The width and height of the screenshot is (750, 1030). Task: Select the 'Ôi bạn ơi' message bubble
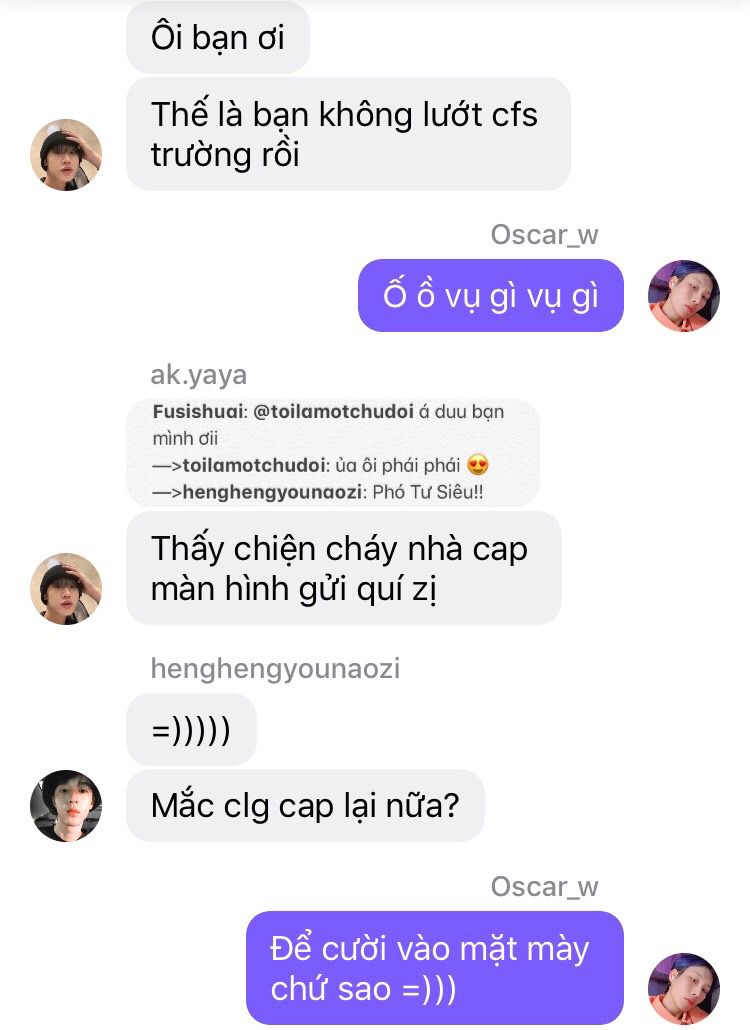tap(217, 37)
